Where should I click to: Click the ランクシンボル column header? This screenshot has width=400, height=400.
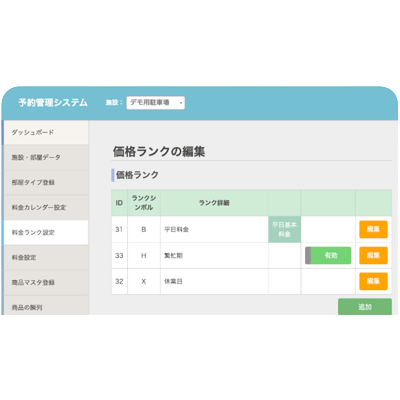pyautogui.click(x=144, y=203)
